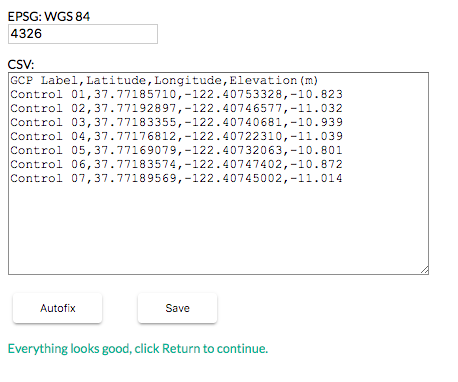Place cursor on the Control 04 row
The image size is (458, 382).
tap(176, 136)
